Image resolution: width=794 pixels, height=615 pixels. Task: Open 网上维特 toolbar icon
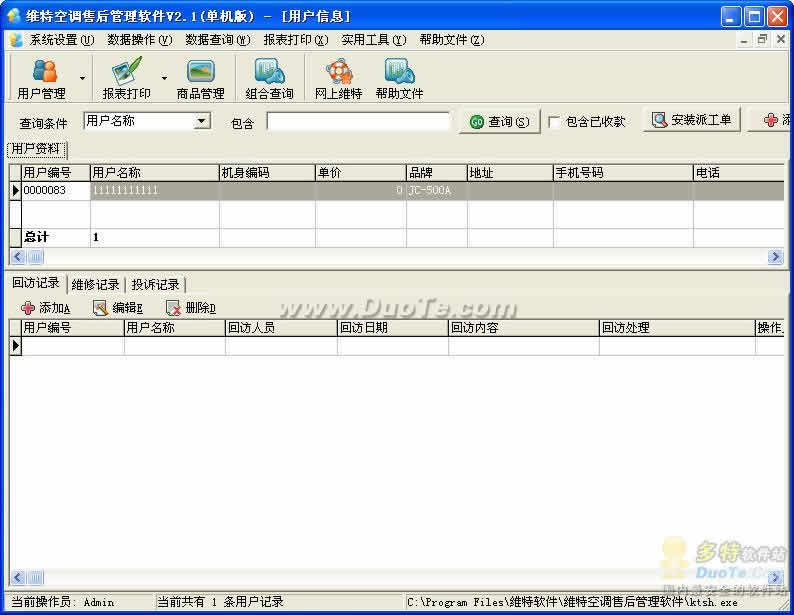(338, 78)
